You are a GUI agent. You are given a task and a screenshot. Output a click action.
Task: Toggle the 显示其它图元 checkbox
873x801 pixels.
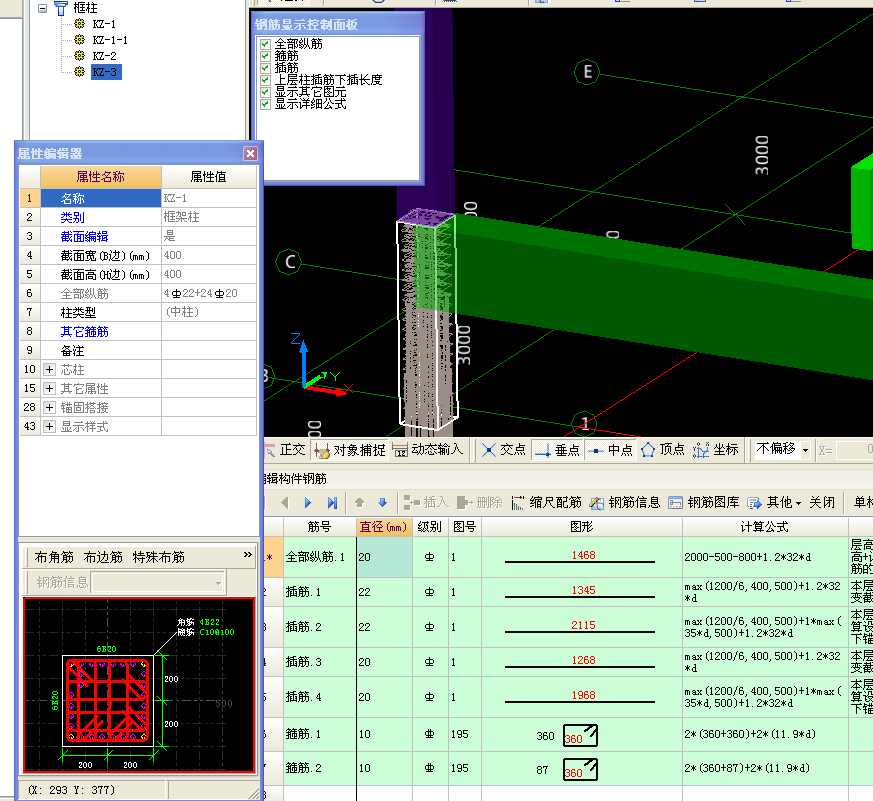coord(266,92)
